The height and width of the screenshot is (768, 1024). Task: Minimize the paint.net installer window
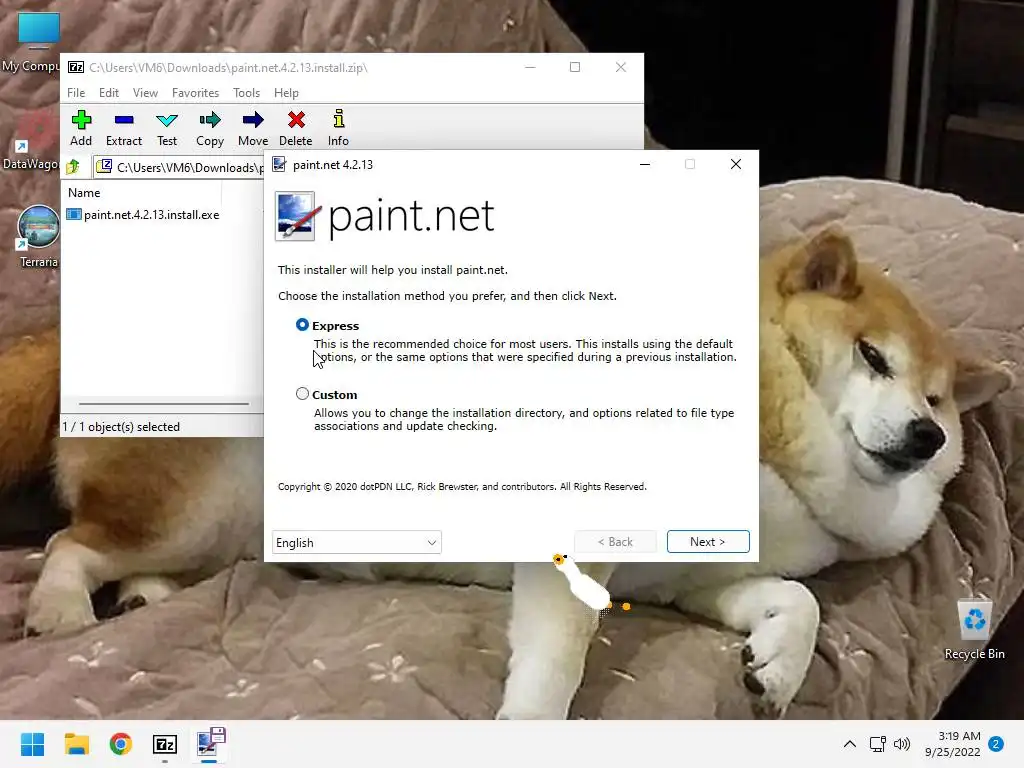[645, 165]
